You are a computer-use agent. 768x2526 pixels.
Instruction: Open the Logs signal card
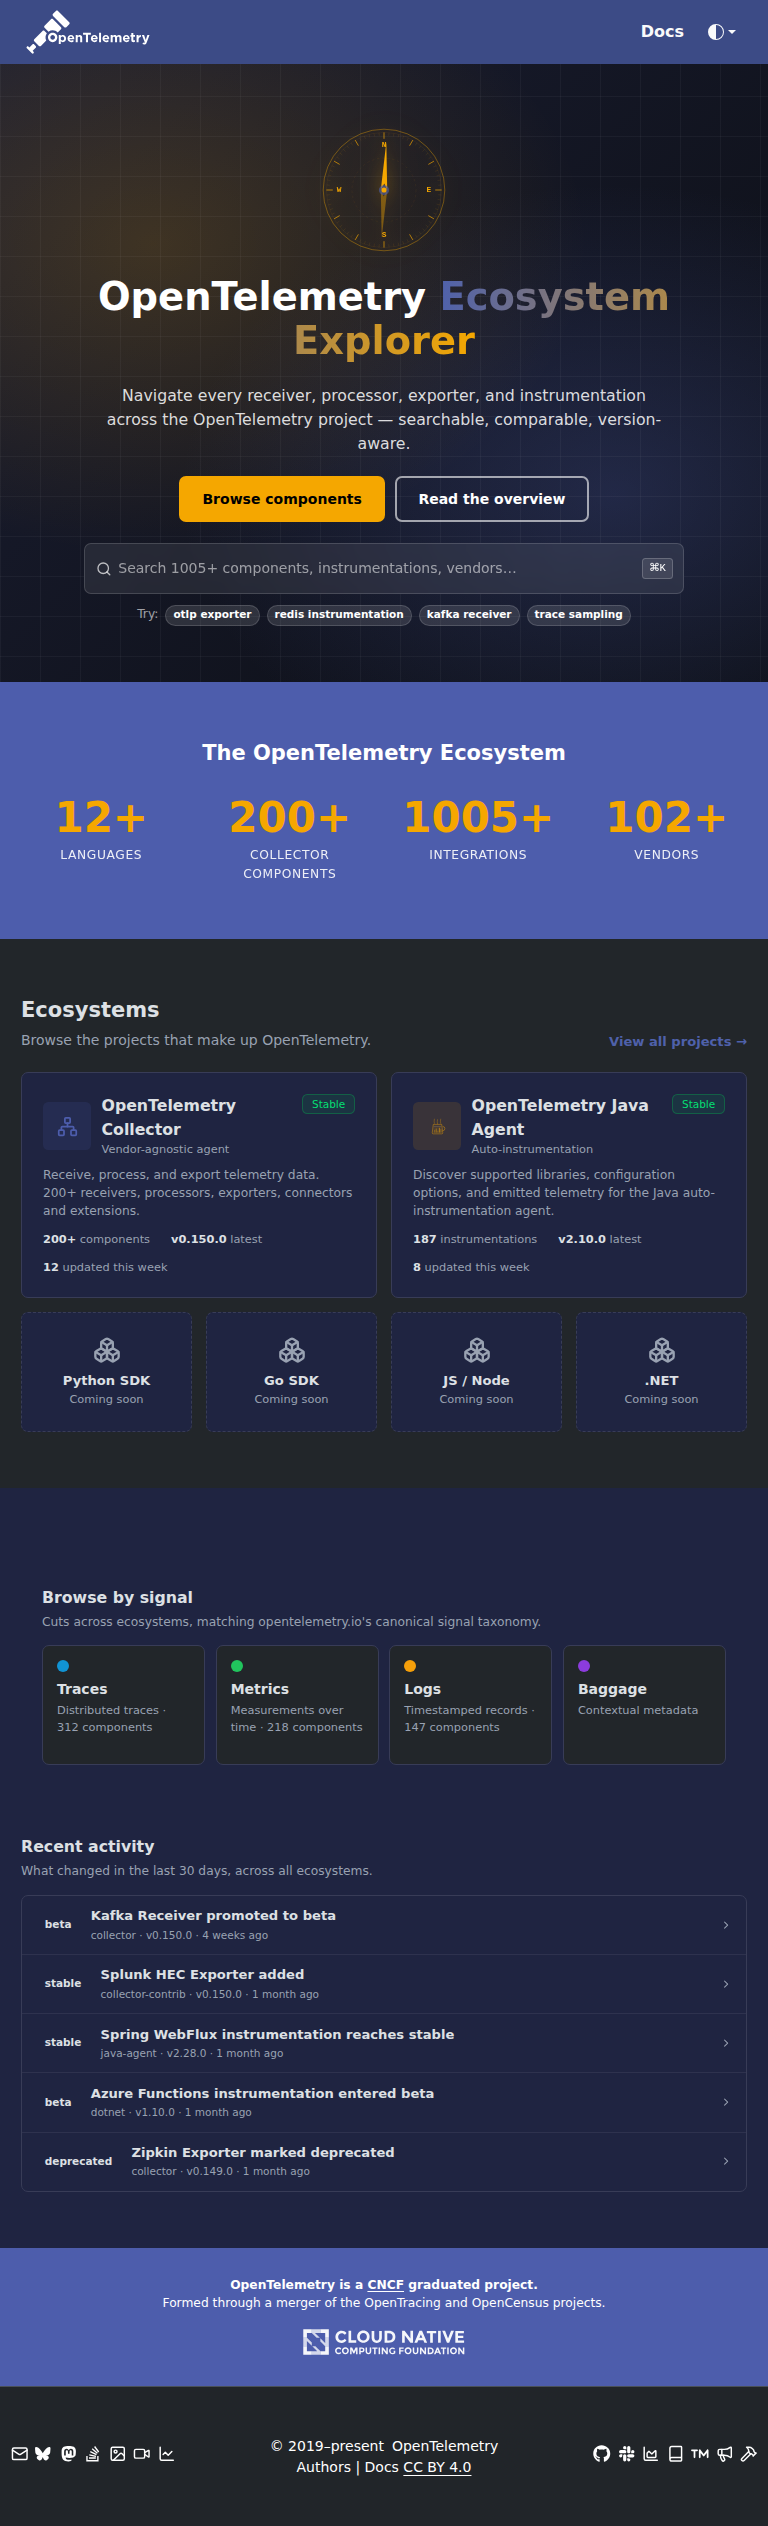[470, 1705]
